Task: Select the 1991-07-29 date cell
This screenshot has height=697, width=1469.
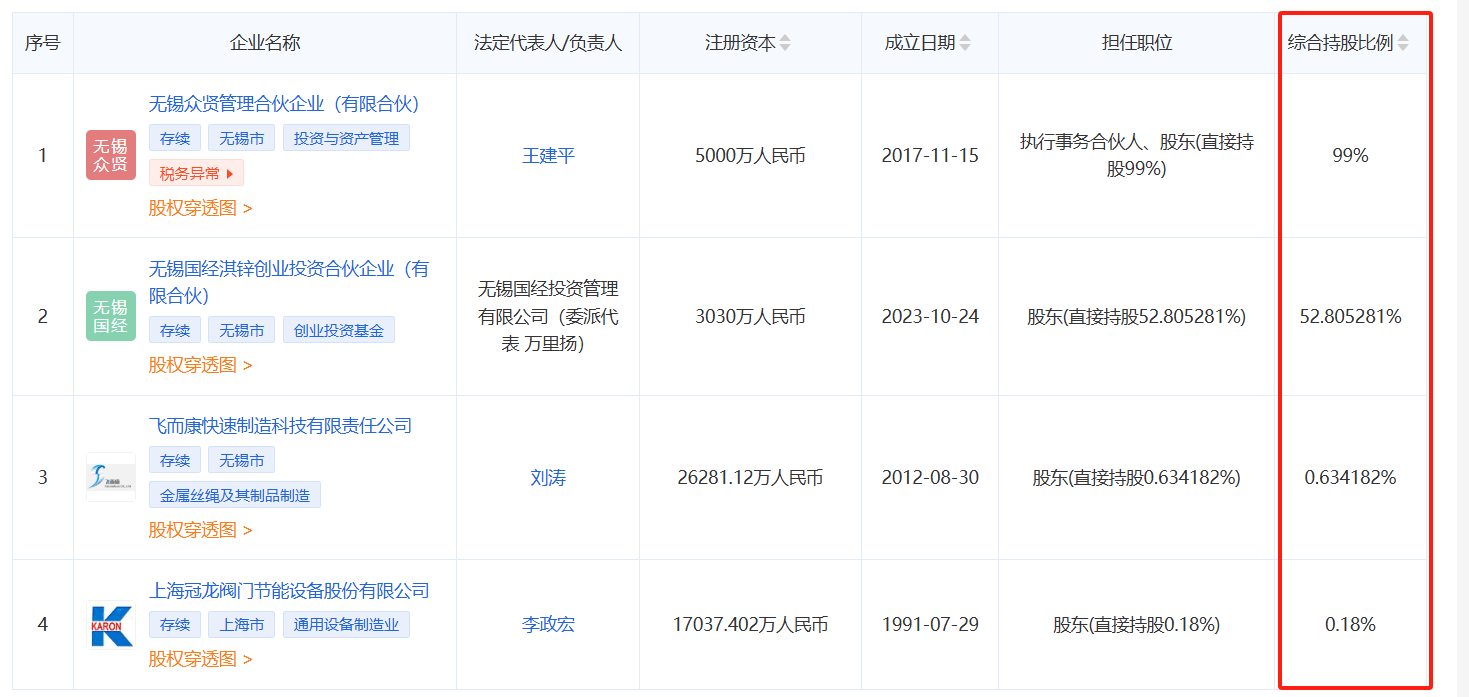Action: 930,625
